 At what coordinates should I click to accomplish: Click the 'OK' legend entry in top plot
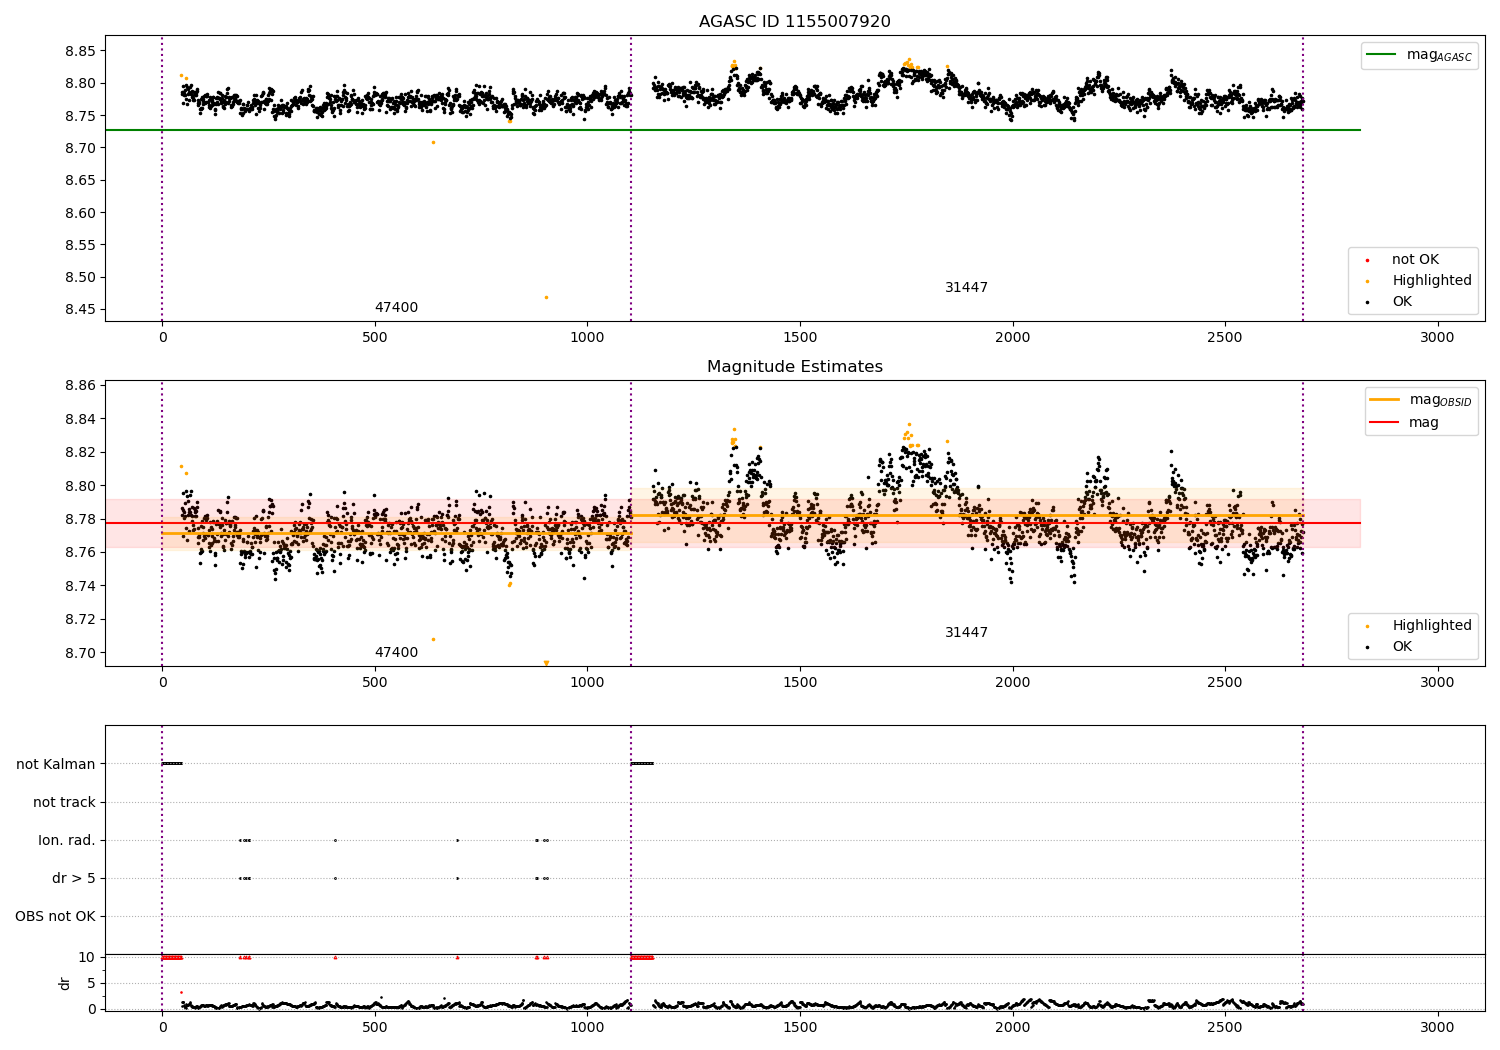point(1390,302)
